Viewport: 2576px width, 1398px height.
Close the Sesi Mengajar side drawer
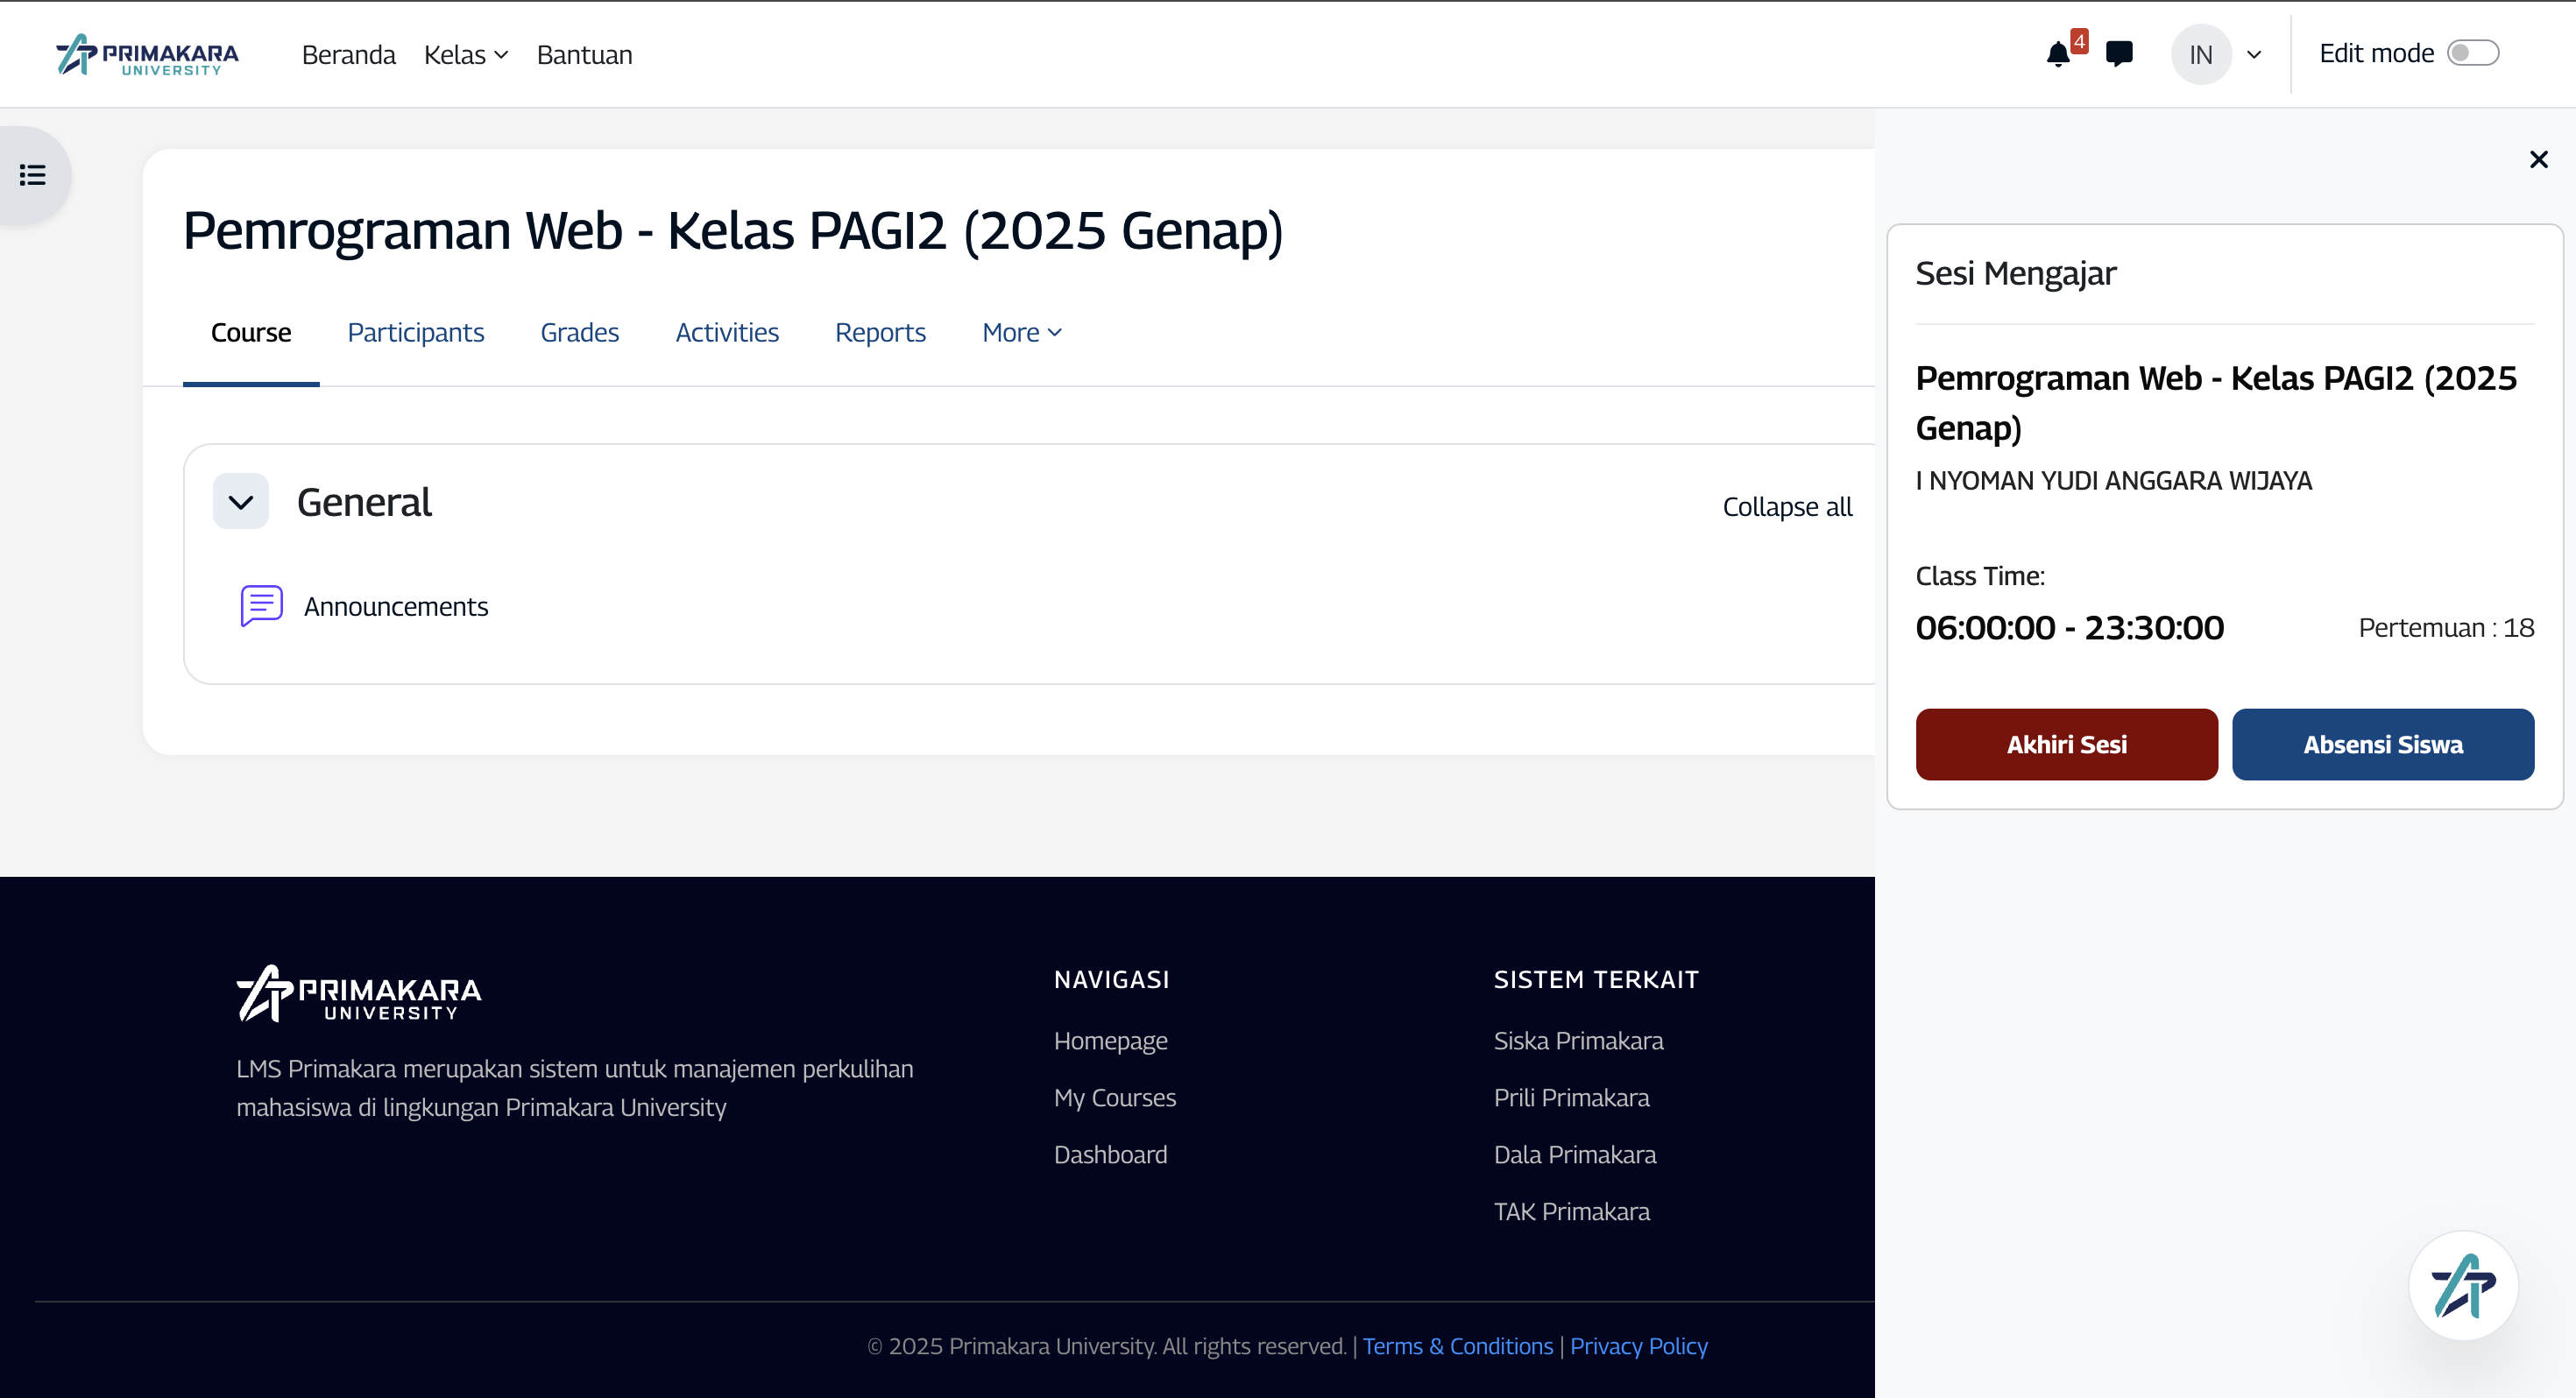click(x=2538, y=159)
